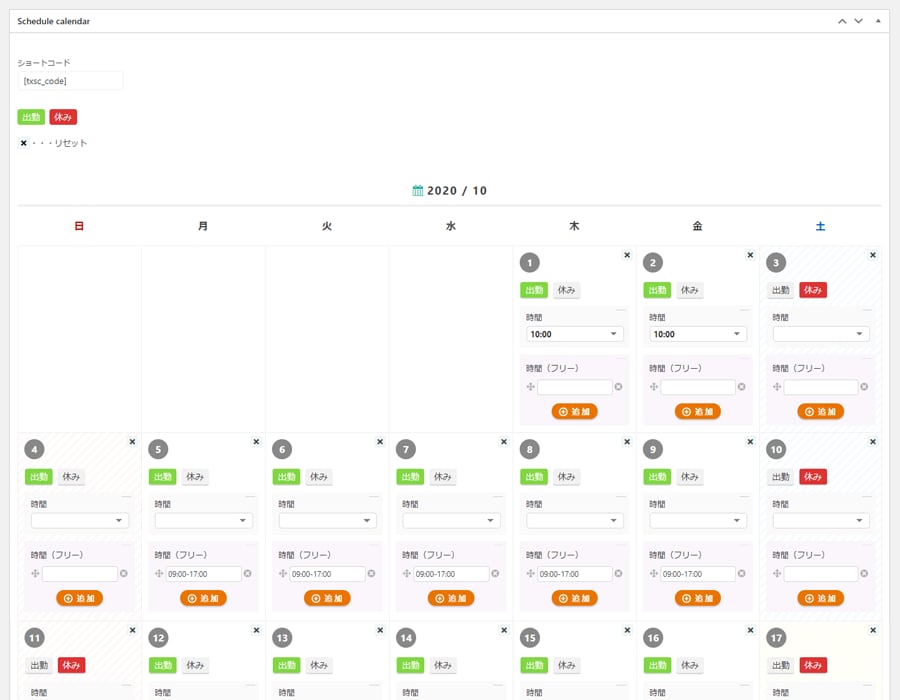The width and height of the screenshot is (900, 700).
Task: Delete day 8 free time entry icon
Action: (x=618, y=574)
